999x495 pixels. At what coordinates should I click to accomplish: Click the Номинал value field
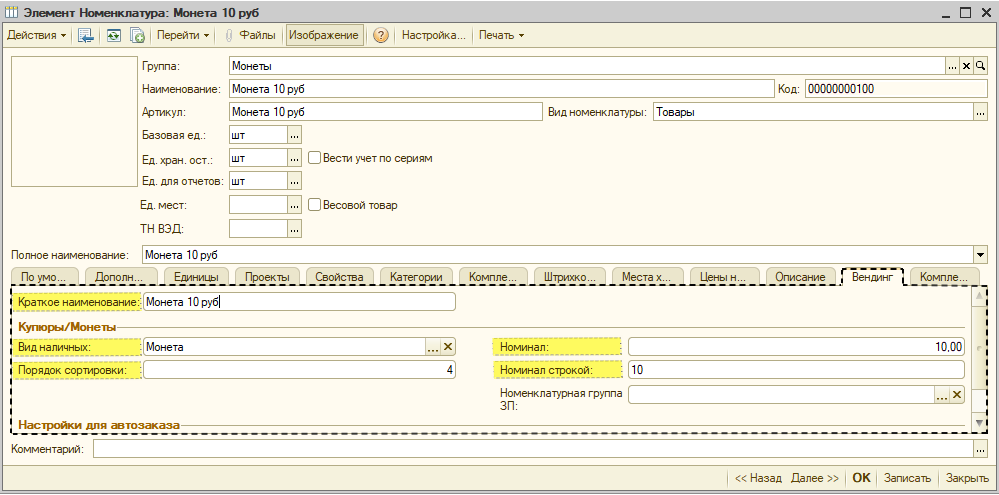(x=796, y=347)
